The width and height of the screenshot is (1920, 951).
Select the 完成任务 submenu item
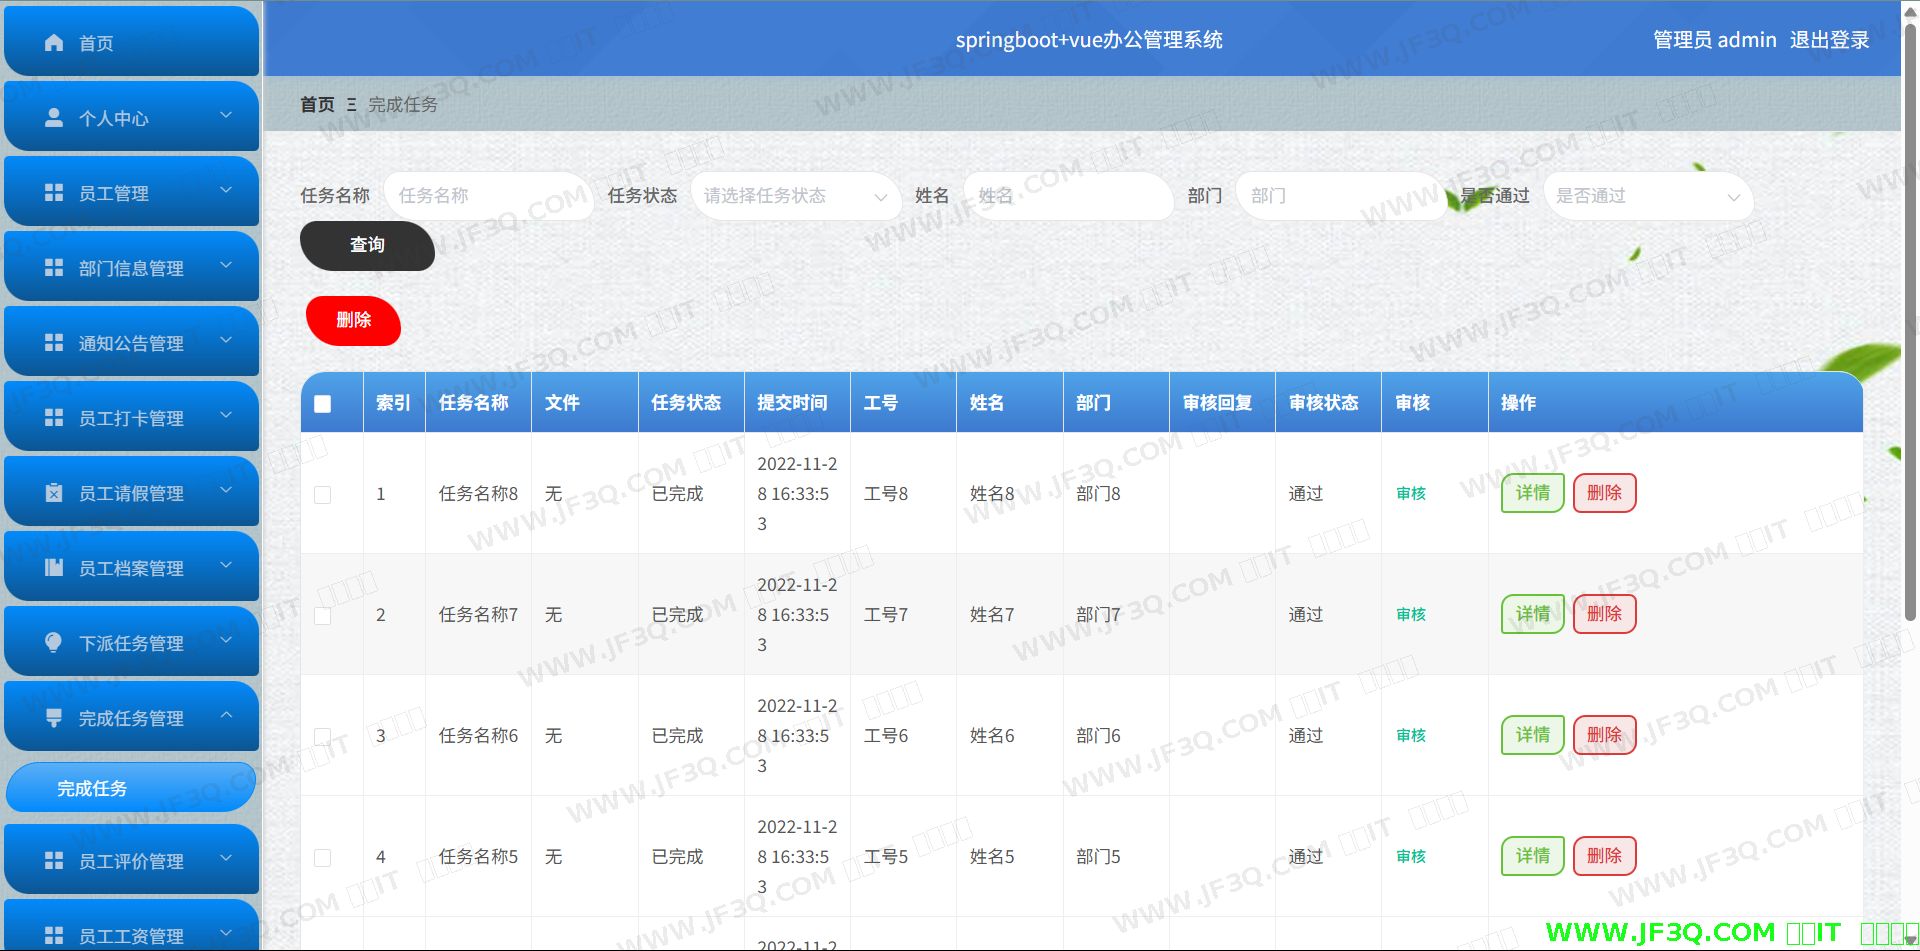click(x=131, y=788)
